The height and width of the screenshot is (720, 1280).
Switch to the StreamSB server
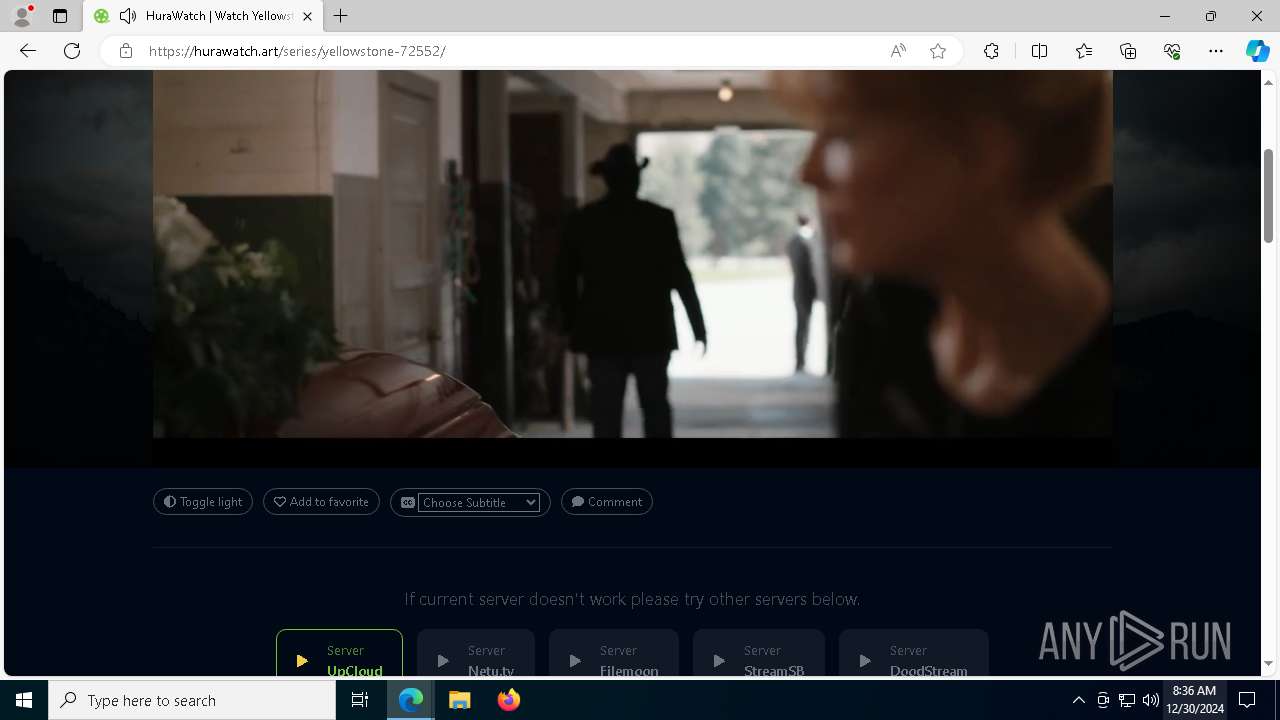pyautogui.click(x=759, y=653)
